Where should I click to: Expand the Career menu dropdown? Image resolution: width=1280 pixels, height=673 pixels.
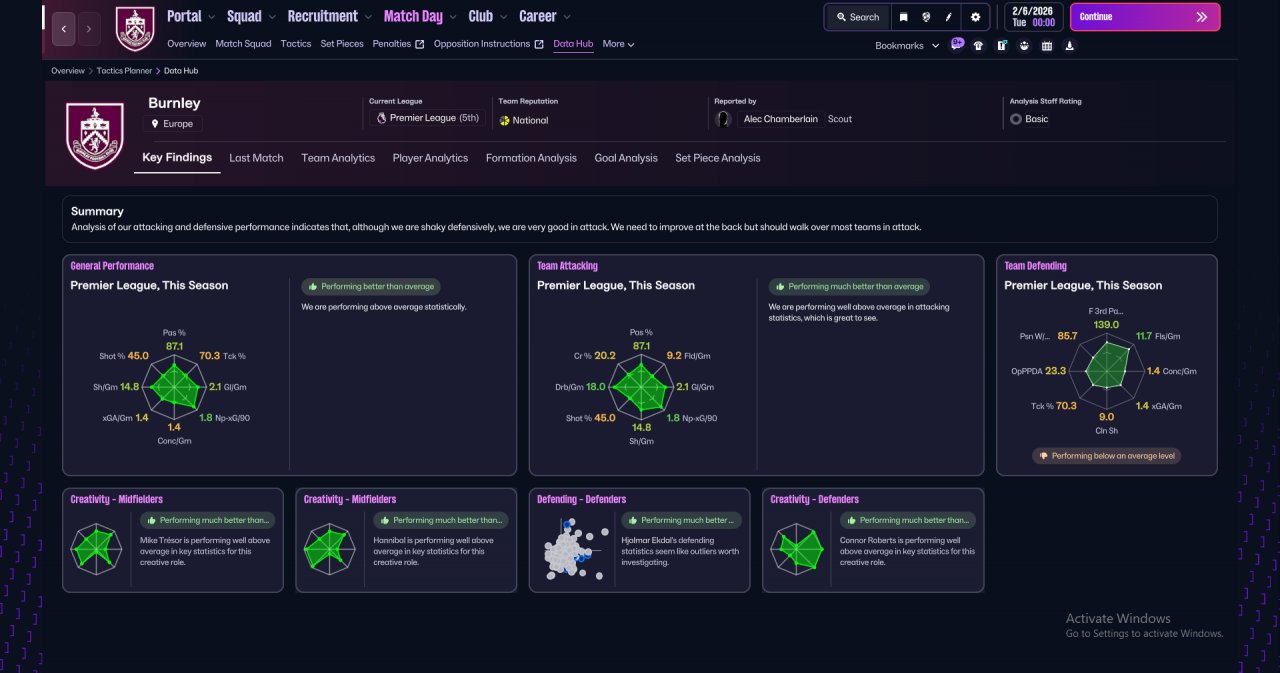coord(567,17)
